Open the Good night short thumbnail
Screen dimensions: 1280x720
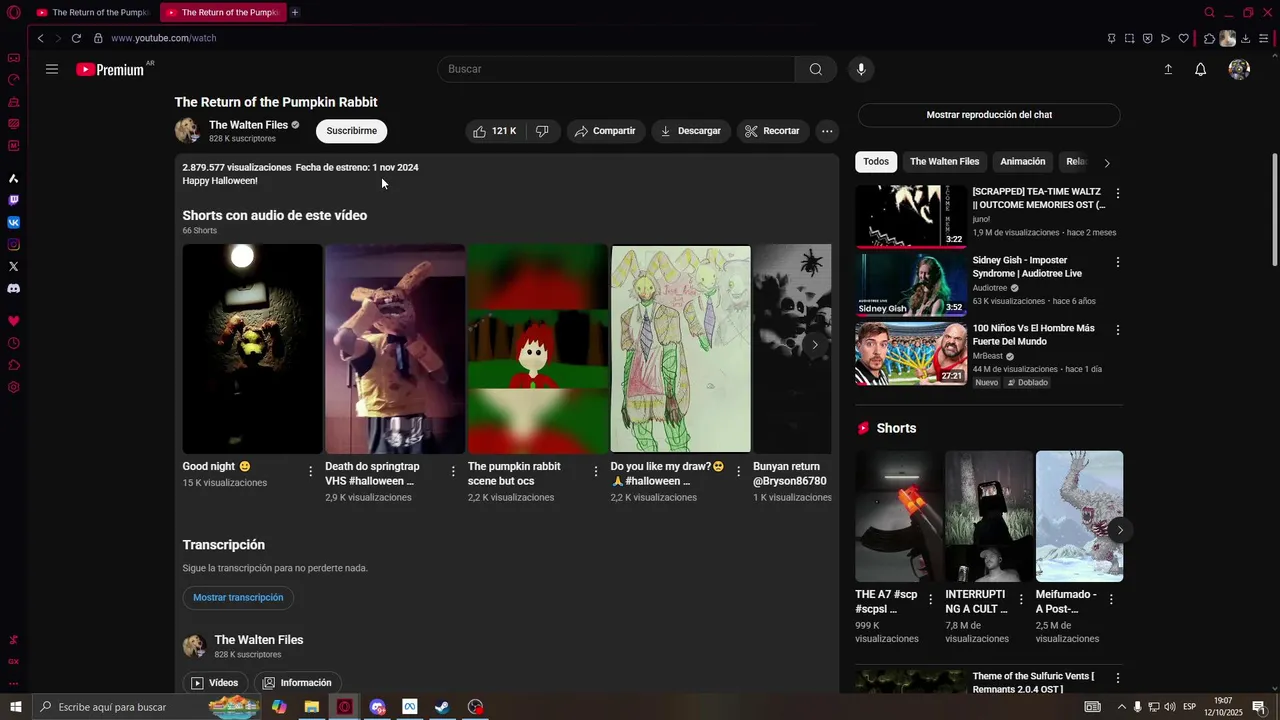[x=252, y=349]
